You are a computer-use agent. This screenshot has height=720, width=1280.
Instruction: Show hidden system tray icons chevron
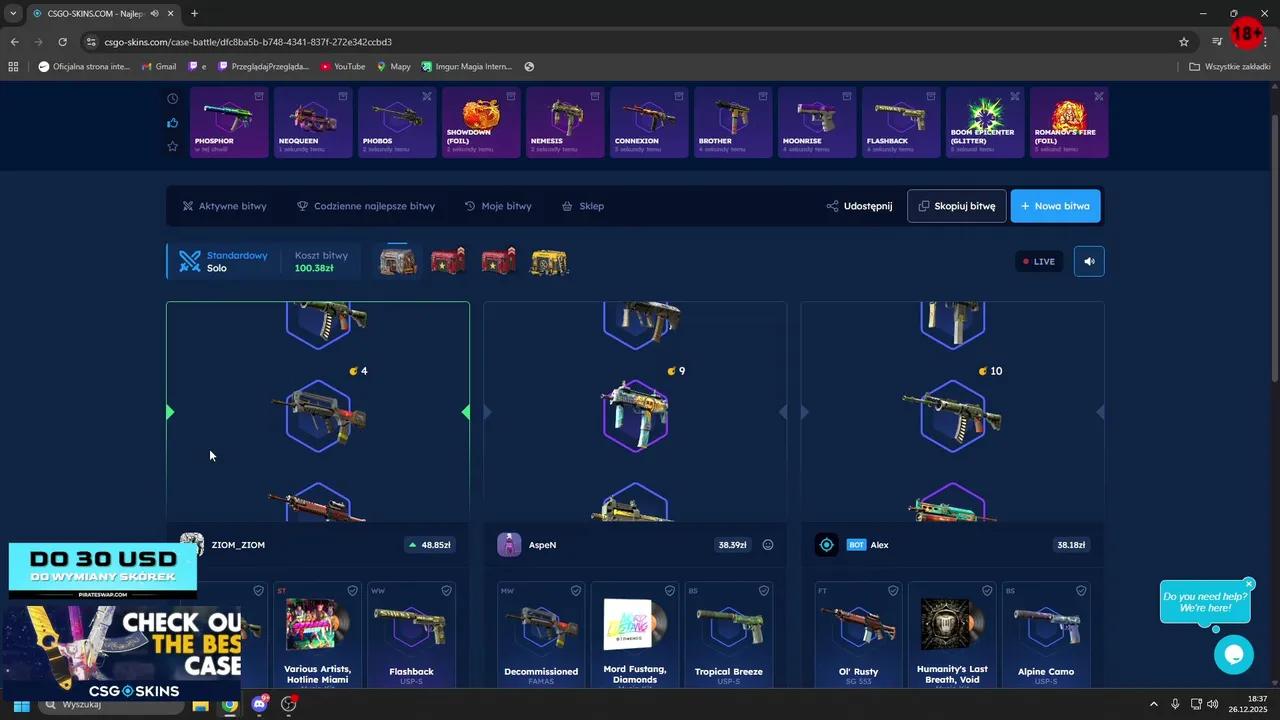[x=1153, y=704]
